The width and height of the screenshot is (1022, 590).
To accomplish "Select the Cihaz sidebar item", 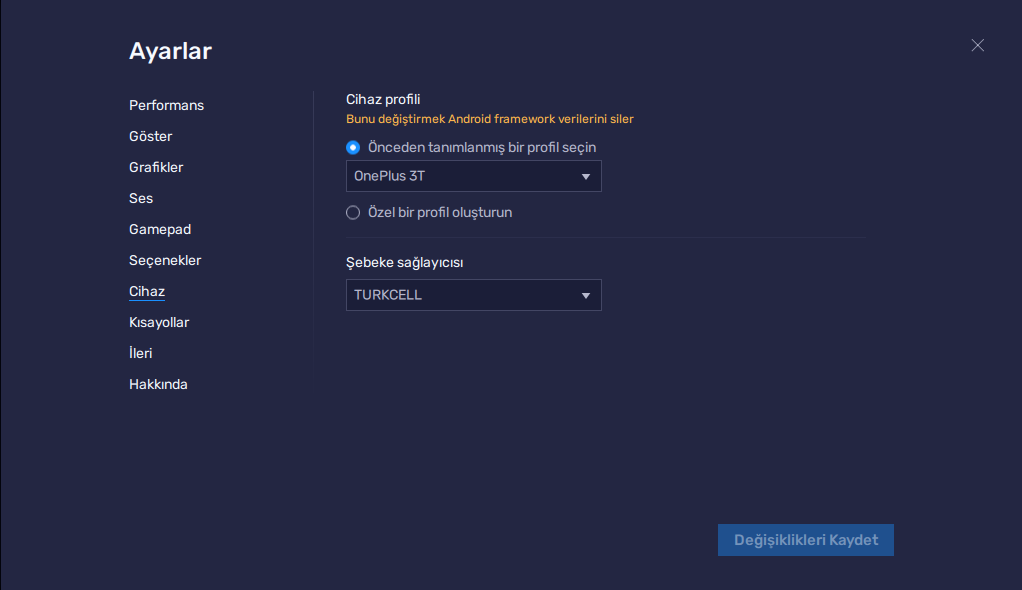I will [147, 291].
